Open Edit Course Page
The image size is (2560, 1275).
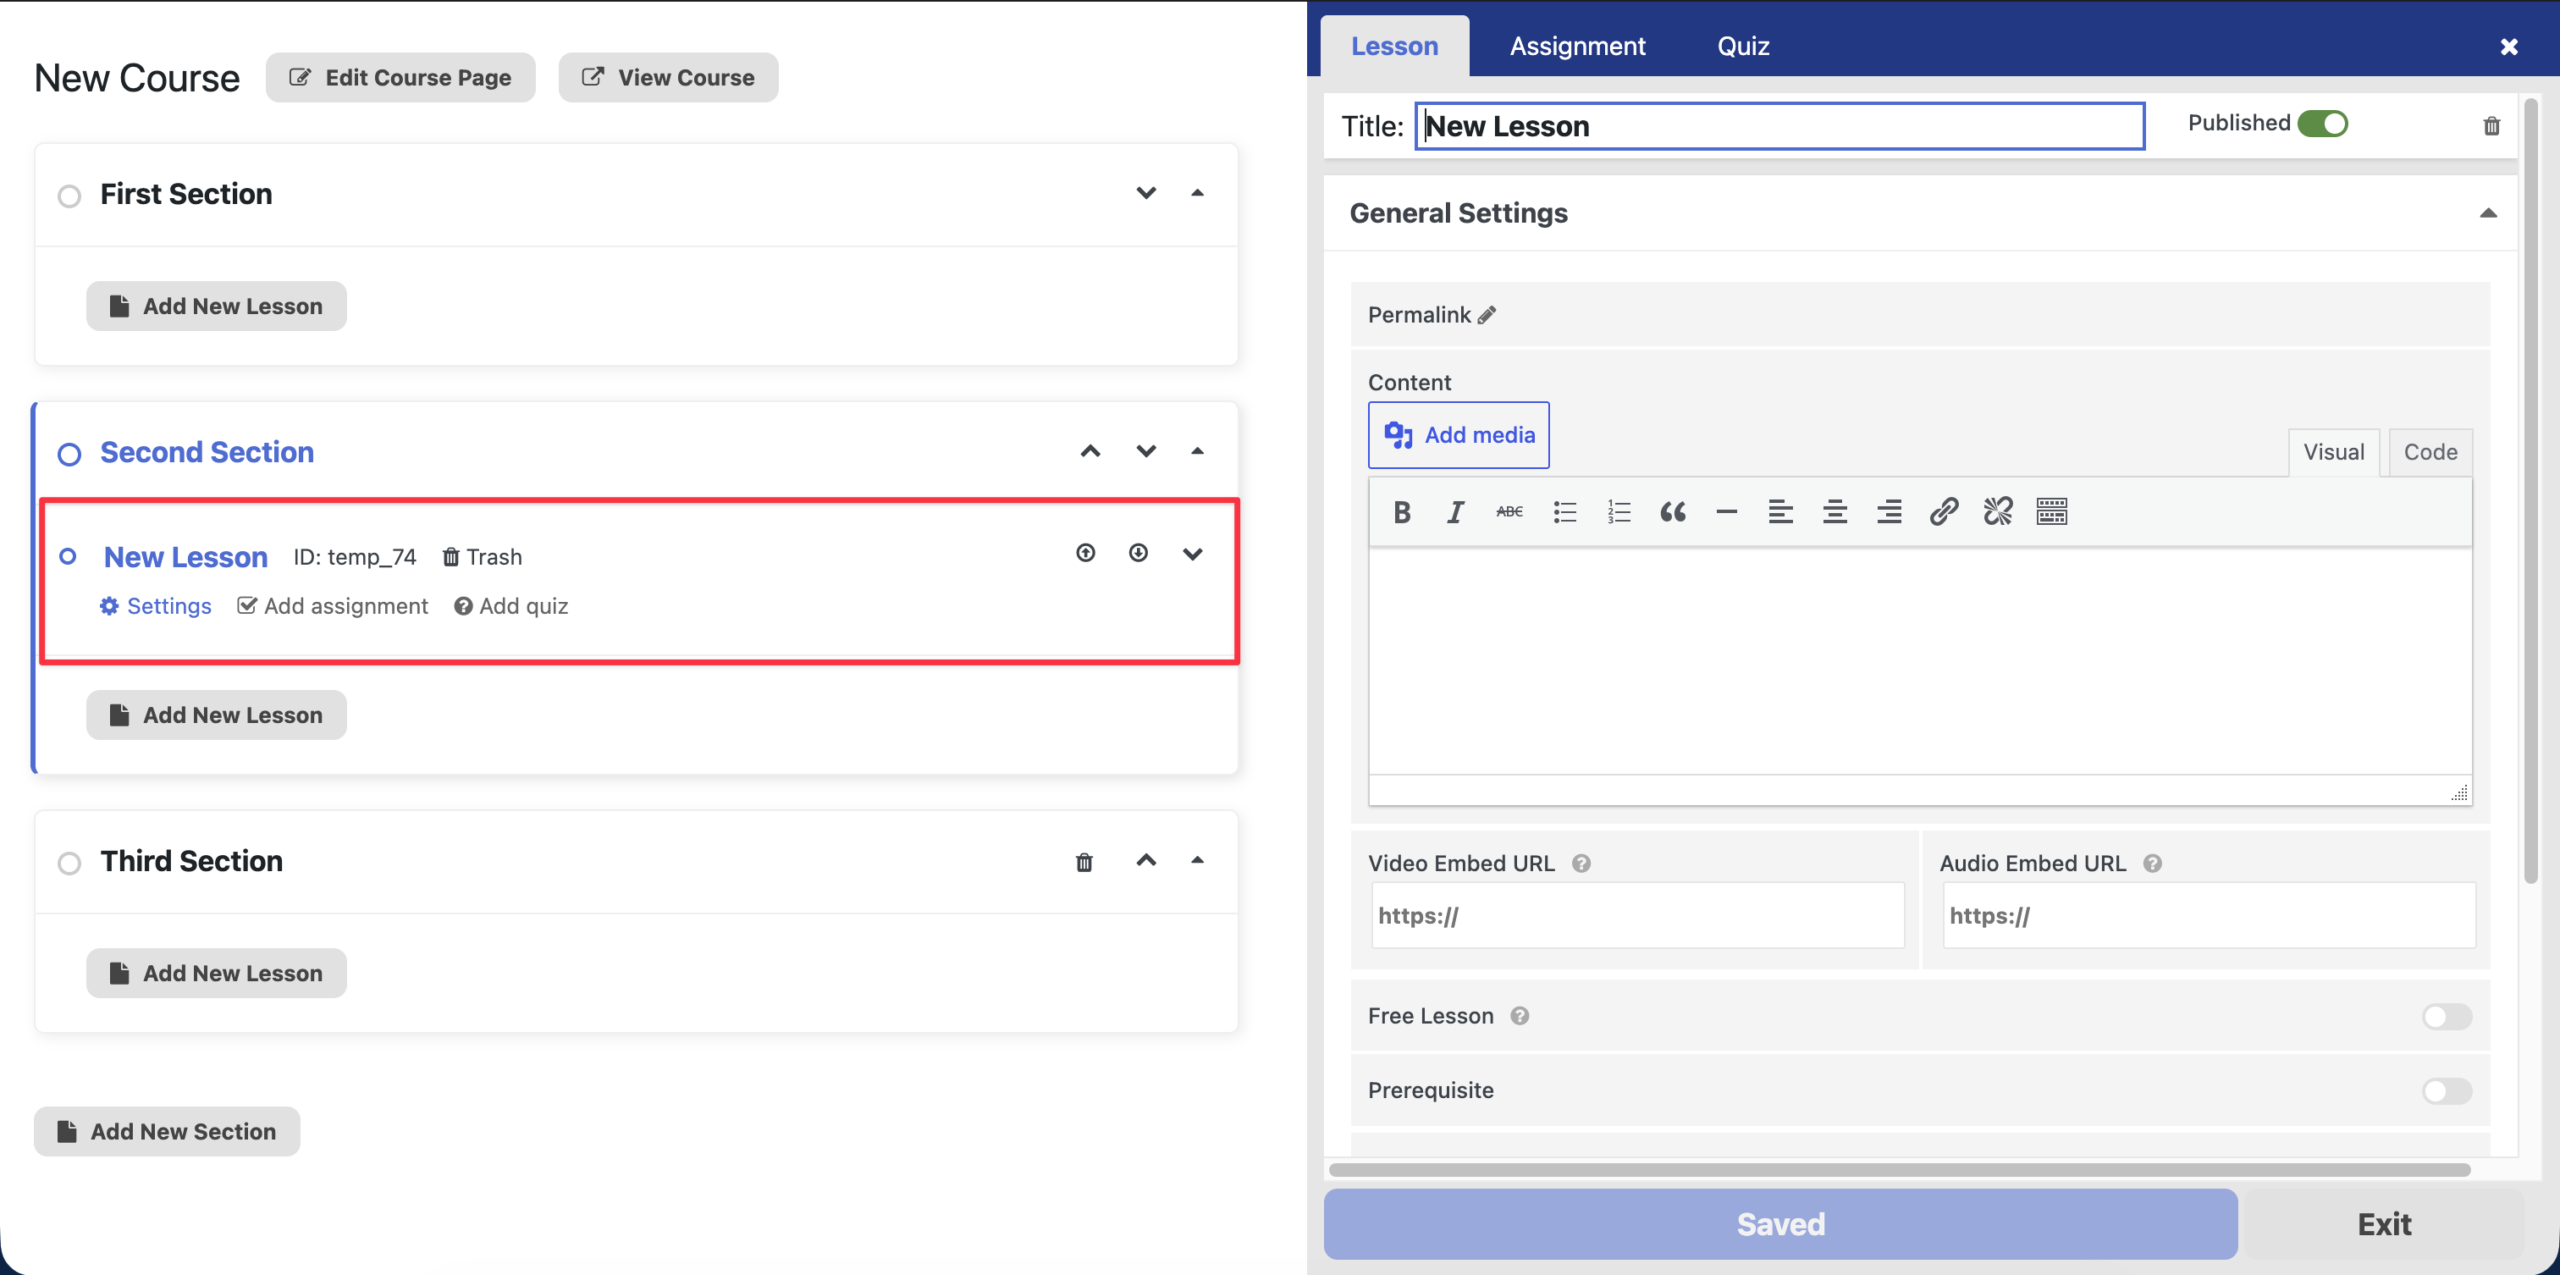pyautogui.click(x=400, y=77)
